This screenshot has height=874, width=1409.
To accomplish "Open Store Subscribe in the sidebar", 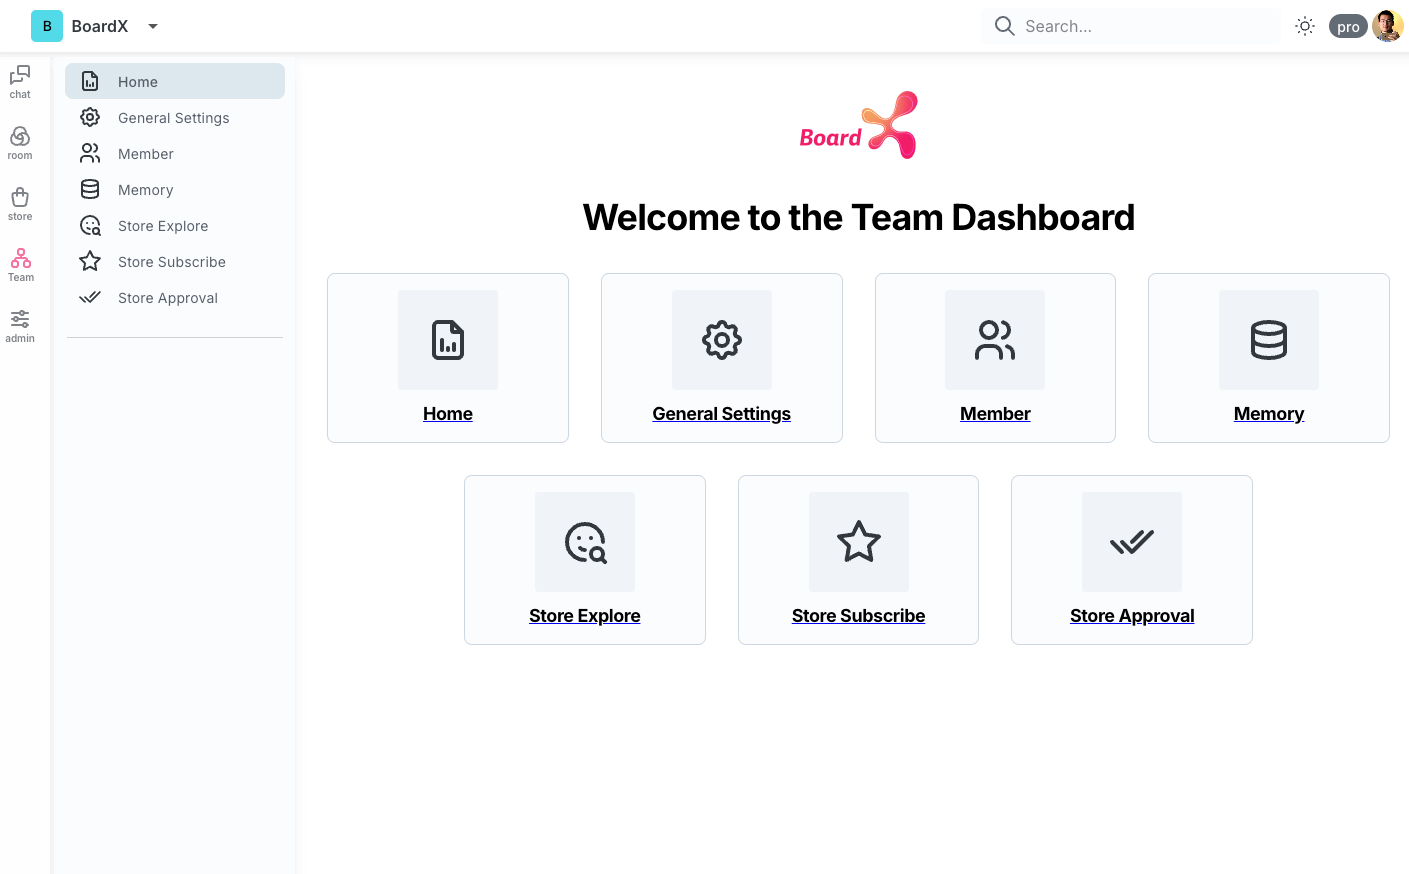I will (175, 261).
